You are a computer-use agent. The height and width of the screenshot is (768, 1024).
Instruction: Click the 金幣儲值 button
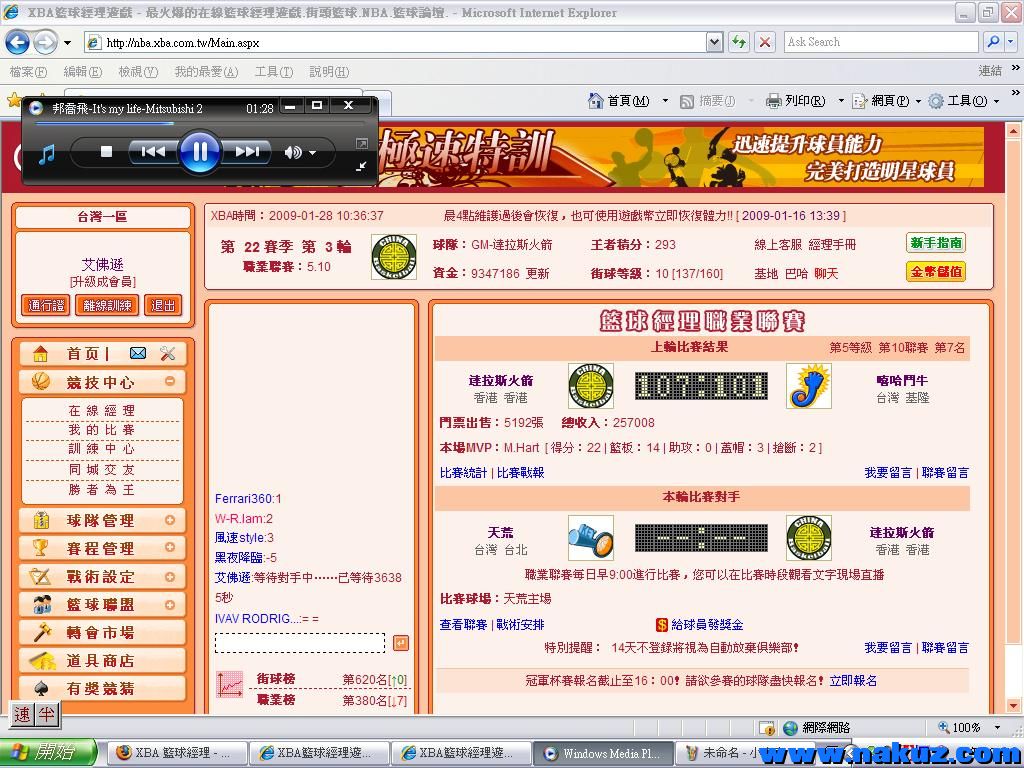[936, 272]
